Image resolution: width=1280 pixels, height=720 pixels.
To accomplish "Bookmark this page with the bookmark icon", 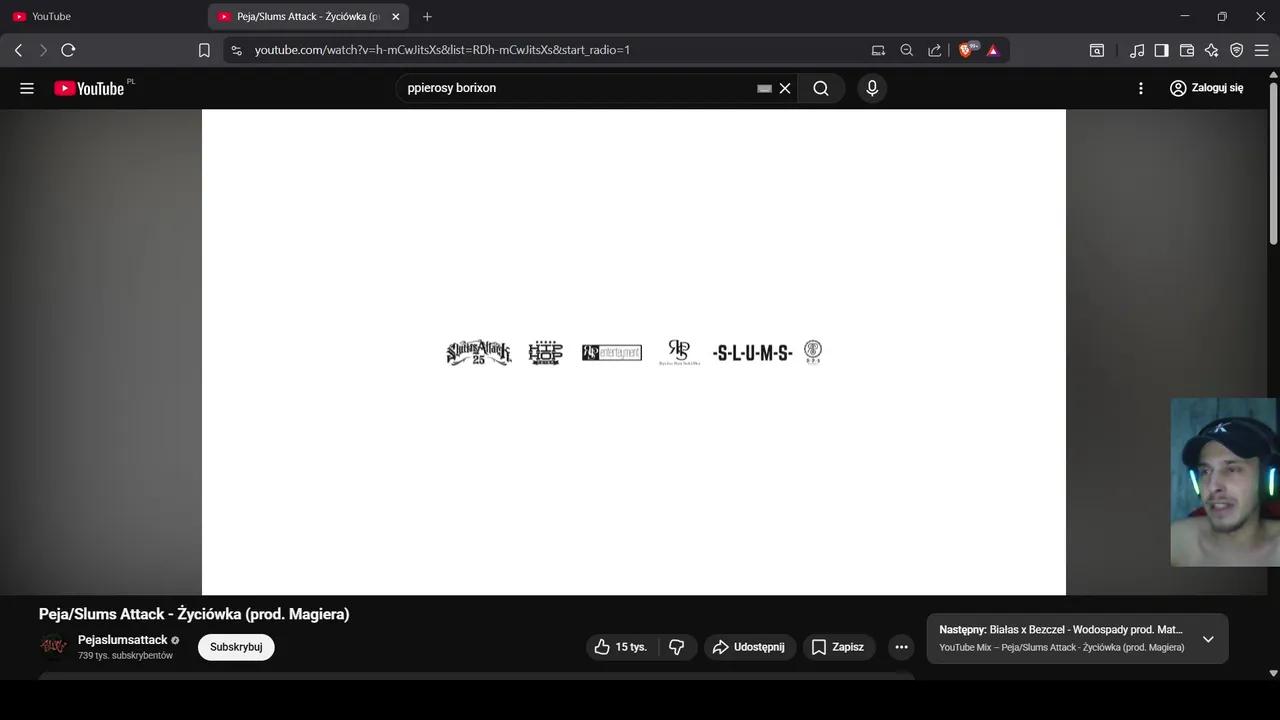I will pos(204,50).
